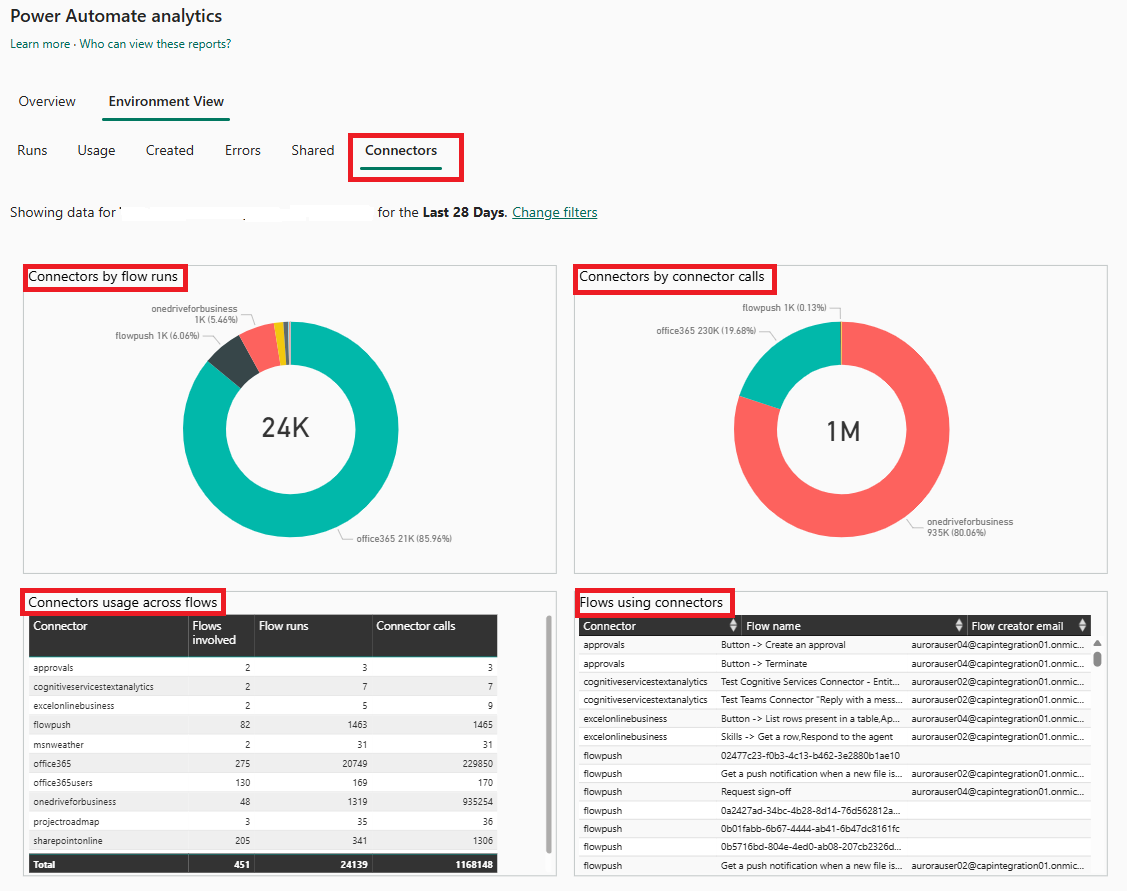Click the 'flowpush 1K (6.06%)' chart label
1127x891 pixels.
(x=157, y=336)
